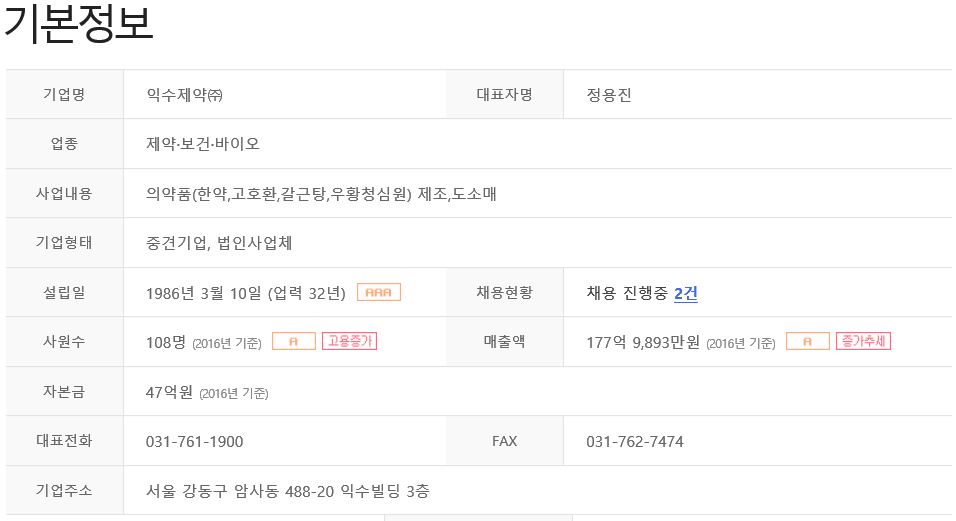Image resolution: width=956 pixels, height=521 pixels.
Task: Click the AAA rating badge beside 설립일
Action: pos(379,292)
